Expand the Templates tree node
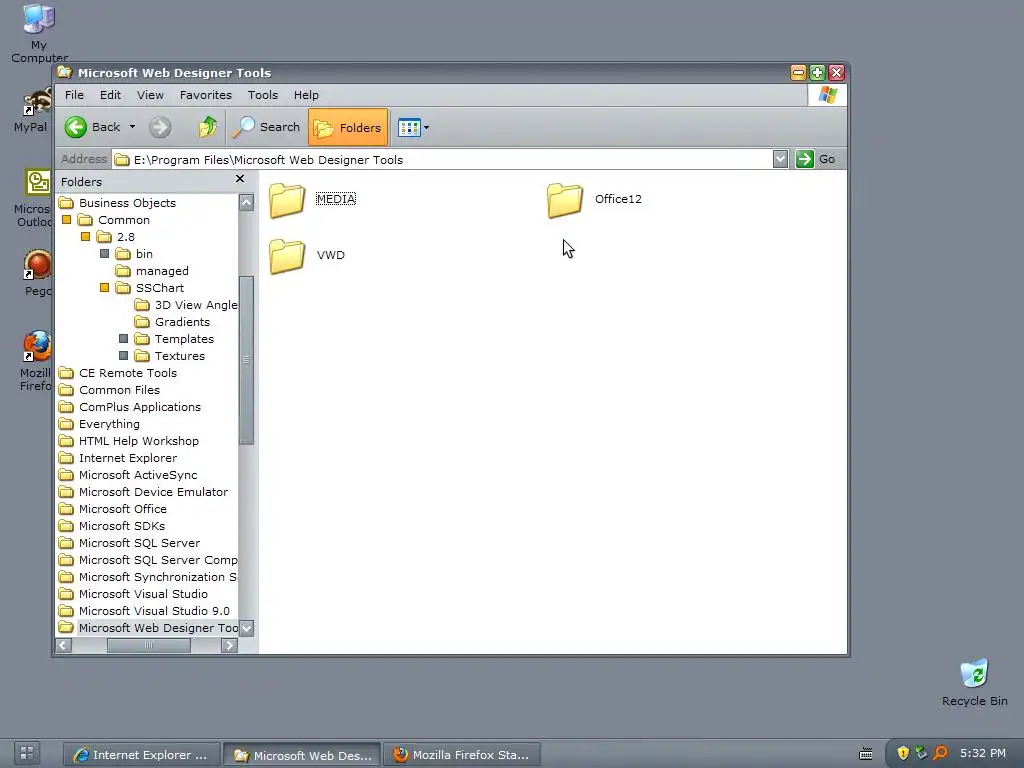 [123, 338]
